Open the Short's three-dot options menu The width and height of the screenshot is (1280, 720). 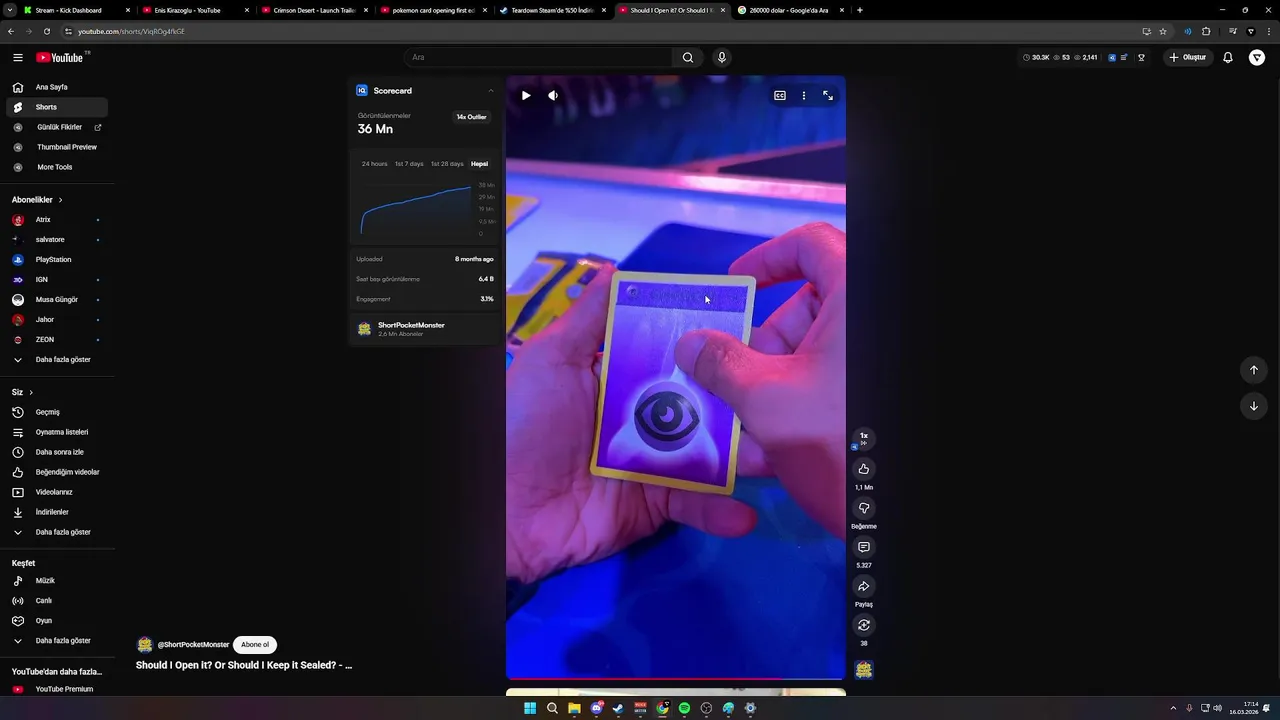[x=804, y=96]
